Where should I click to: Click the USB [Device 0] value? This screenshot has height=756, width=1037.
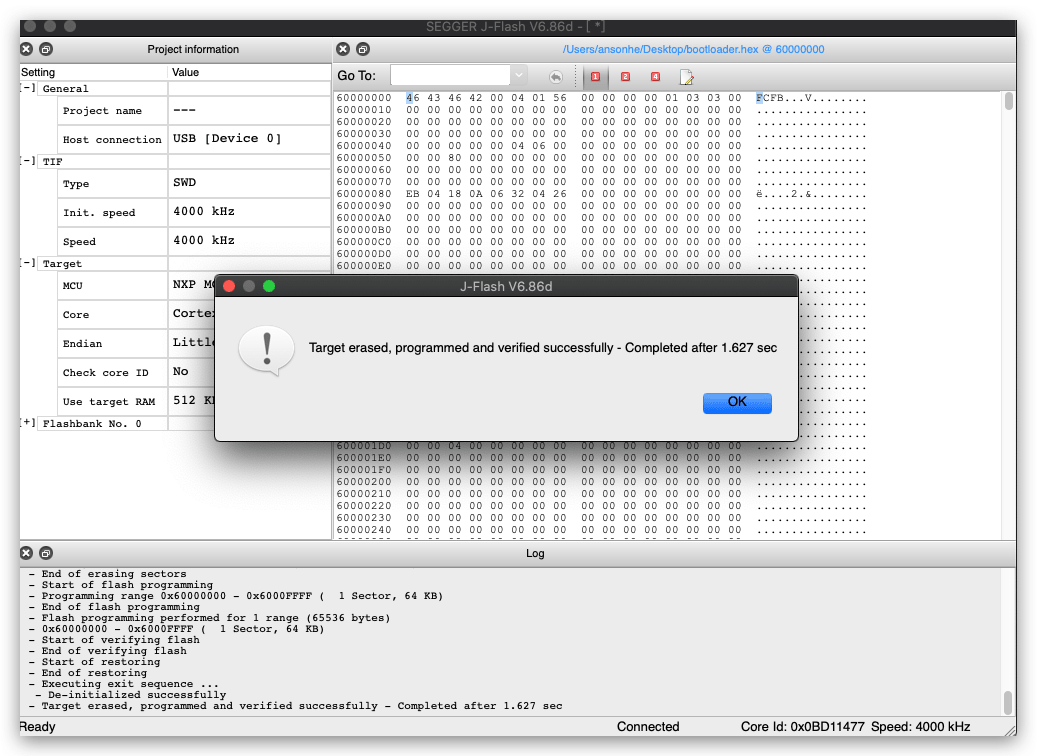[x=227, y=138]
